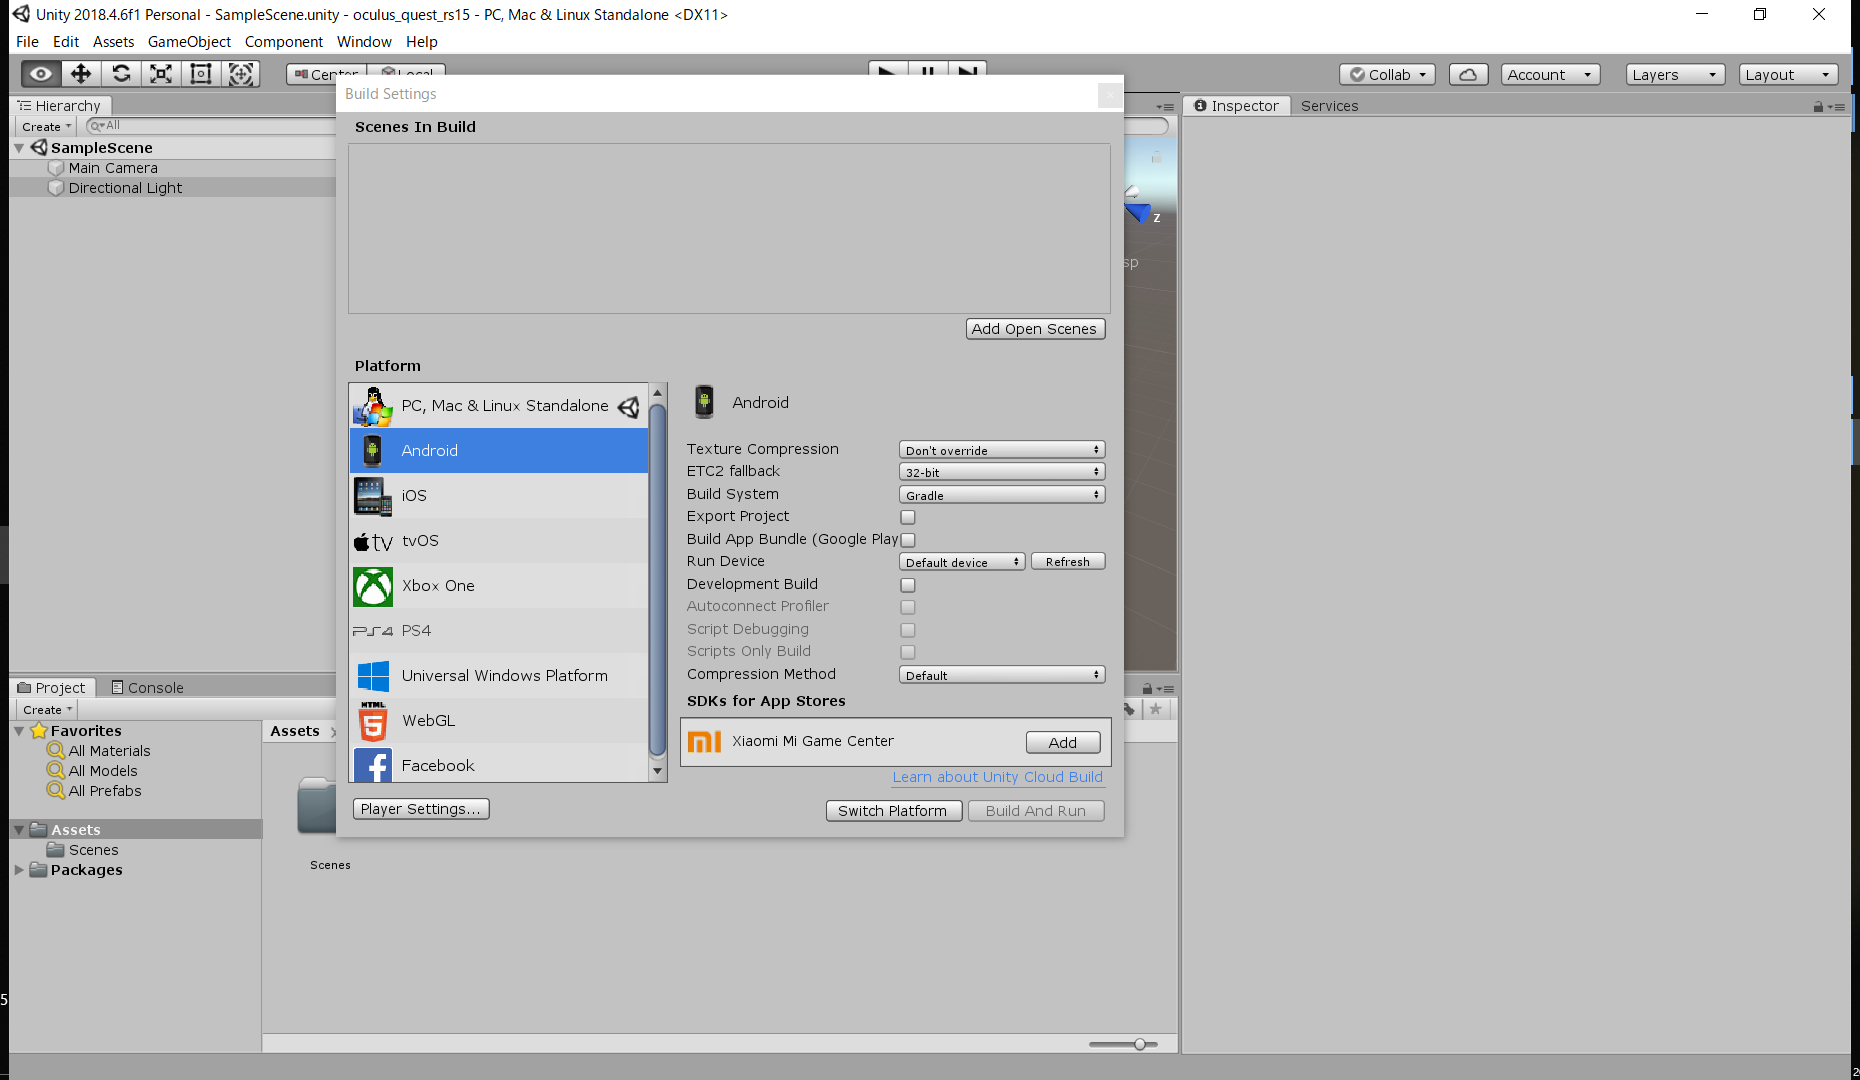The width and height of the screenshot is (1860, 1080).
Task: Select the Scale tool
Action: (161, 74)
